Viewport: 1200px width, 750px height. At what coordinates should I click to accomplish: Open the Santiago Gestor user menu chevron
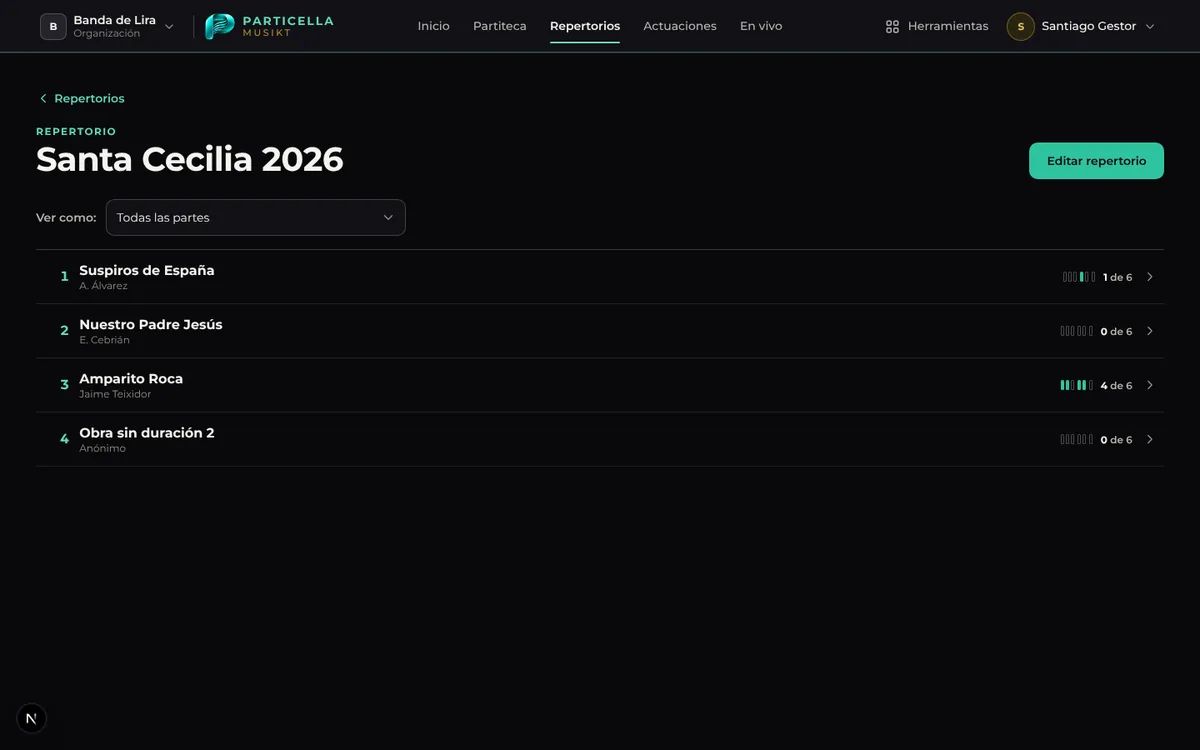tap(1149, 27)
